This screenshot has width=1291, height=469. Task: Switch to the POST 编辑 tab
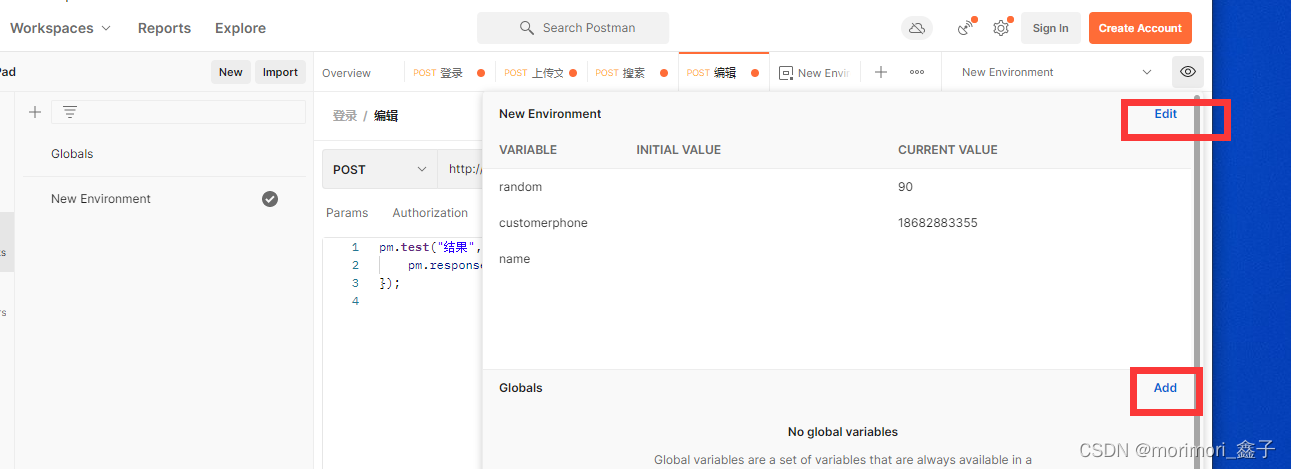(723, 73)
